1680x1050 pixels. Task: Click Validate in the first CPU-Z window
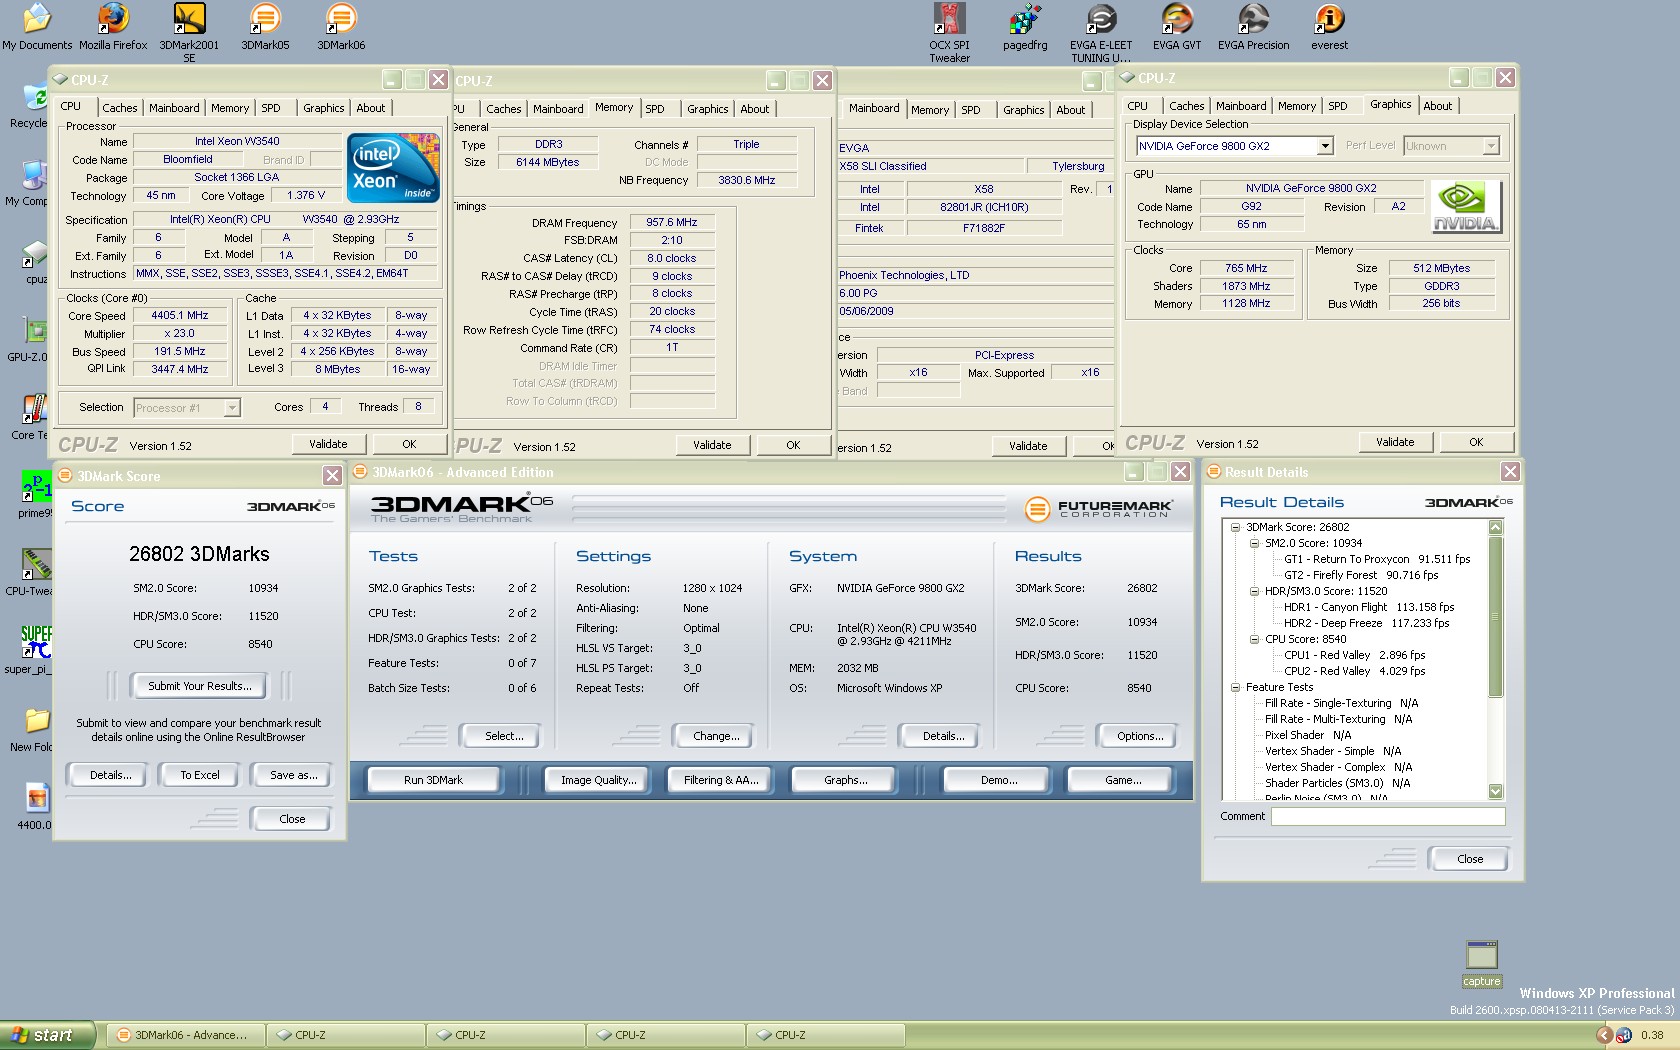[328, 444]
